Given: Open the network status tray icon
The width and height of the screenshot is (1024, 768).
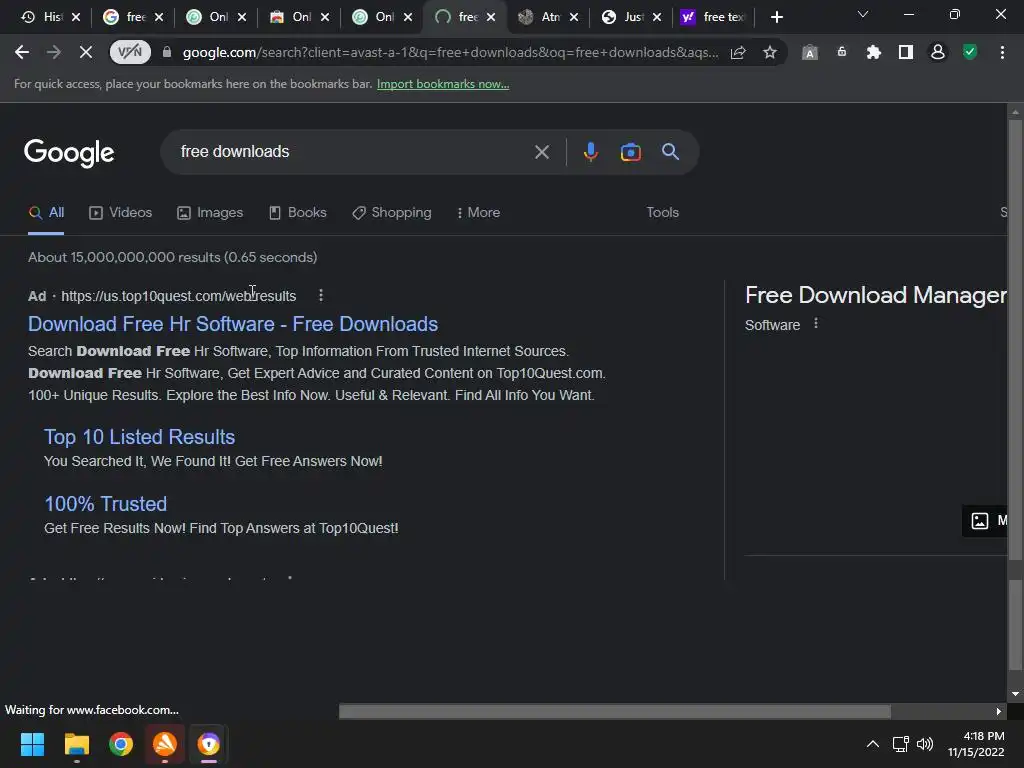Looking at the screenshot, I should [901, 744].
